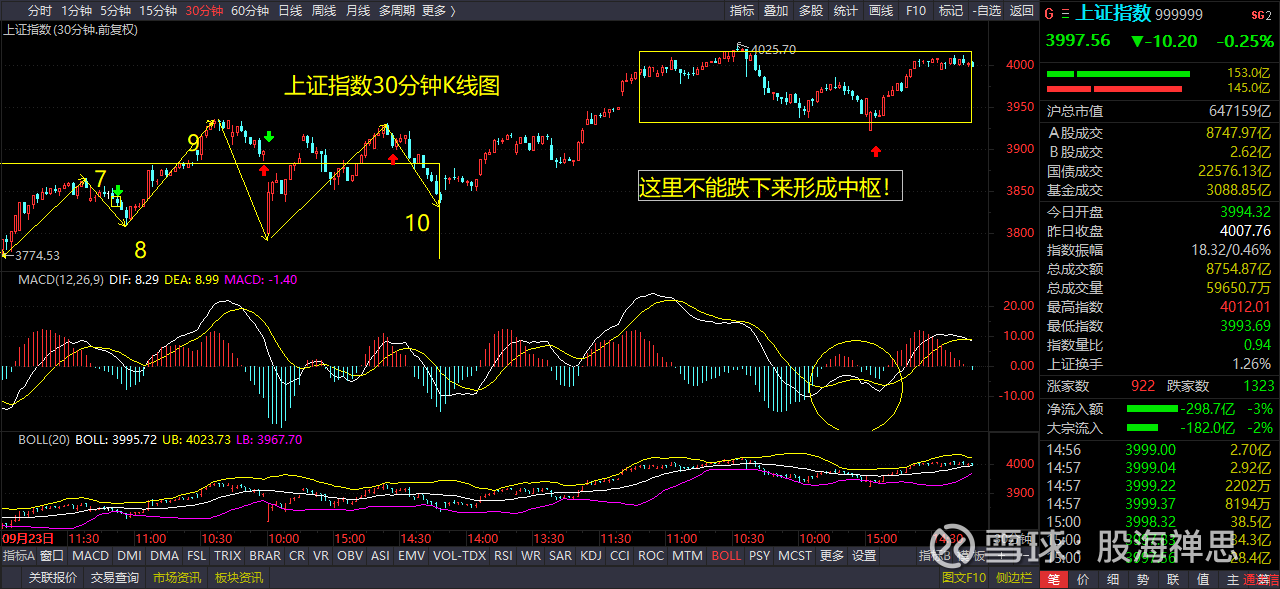This screenshot has width=1280, height=589.
Task: Select the WR indicator tab
Action: (531, 556)
